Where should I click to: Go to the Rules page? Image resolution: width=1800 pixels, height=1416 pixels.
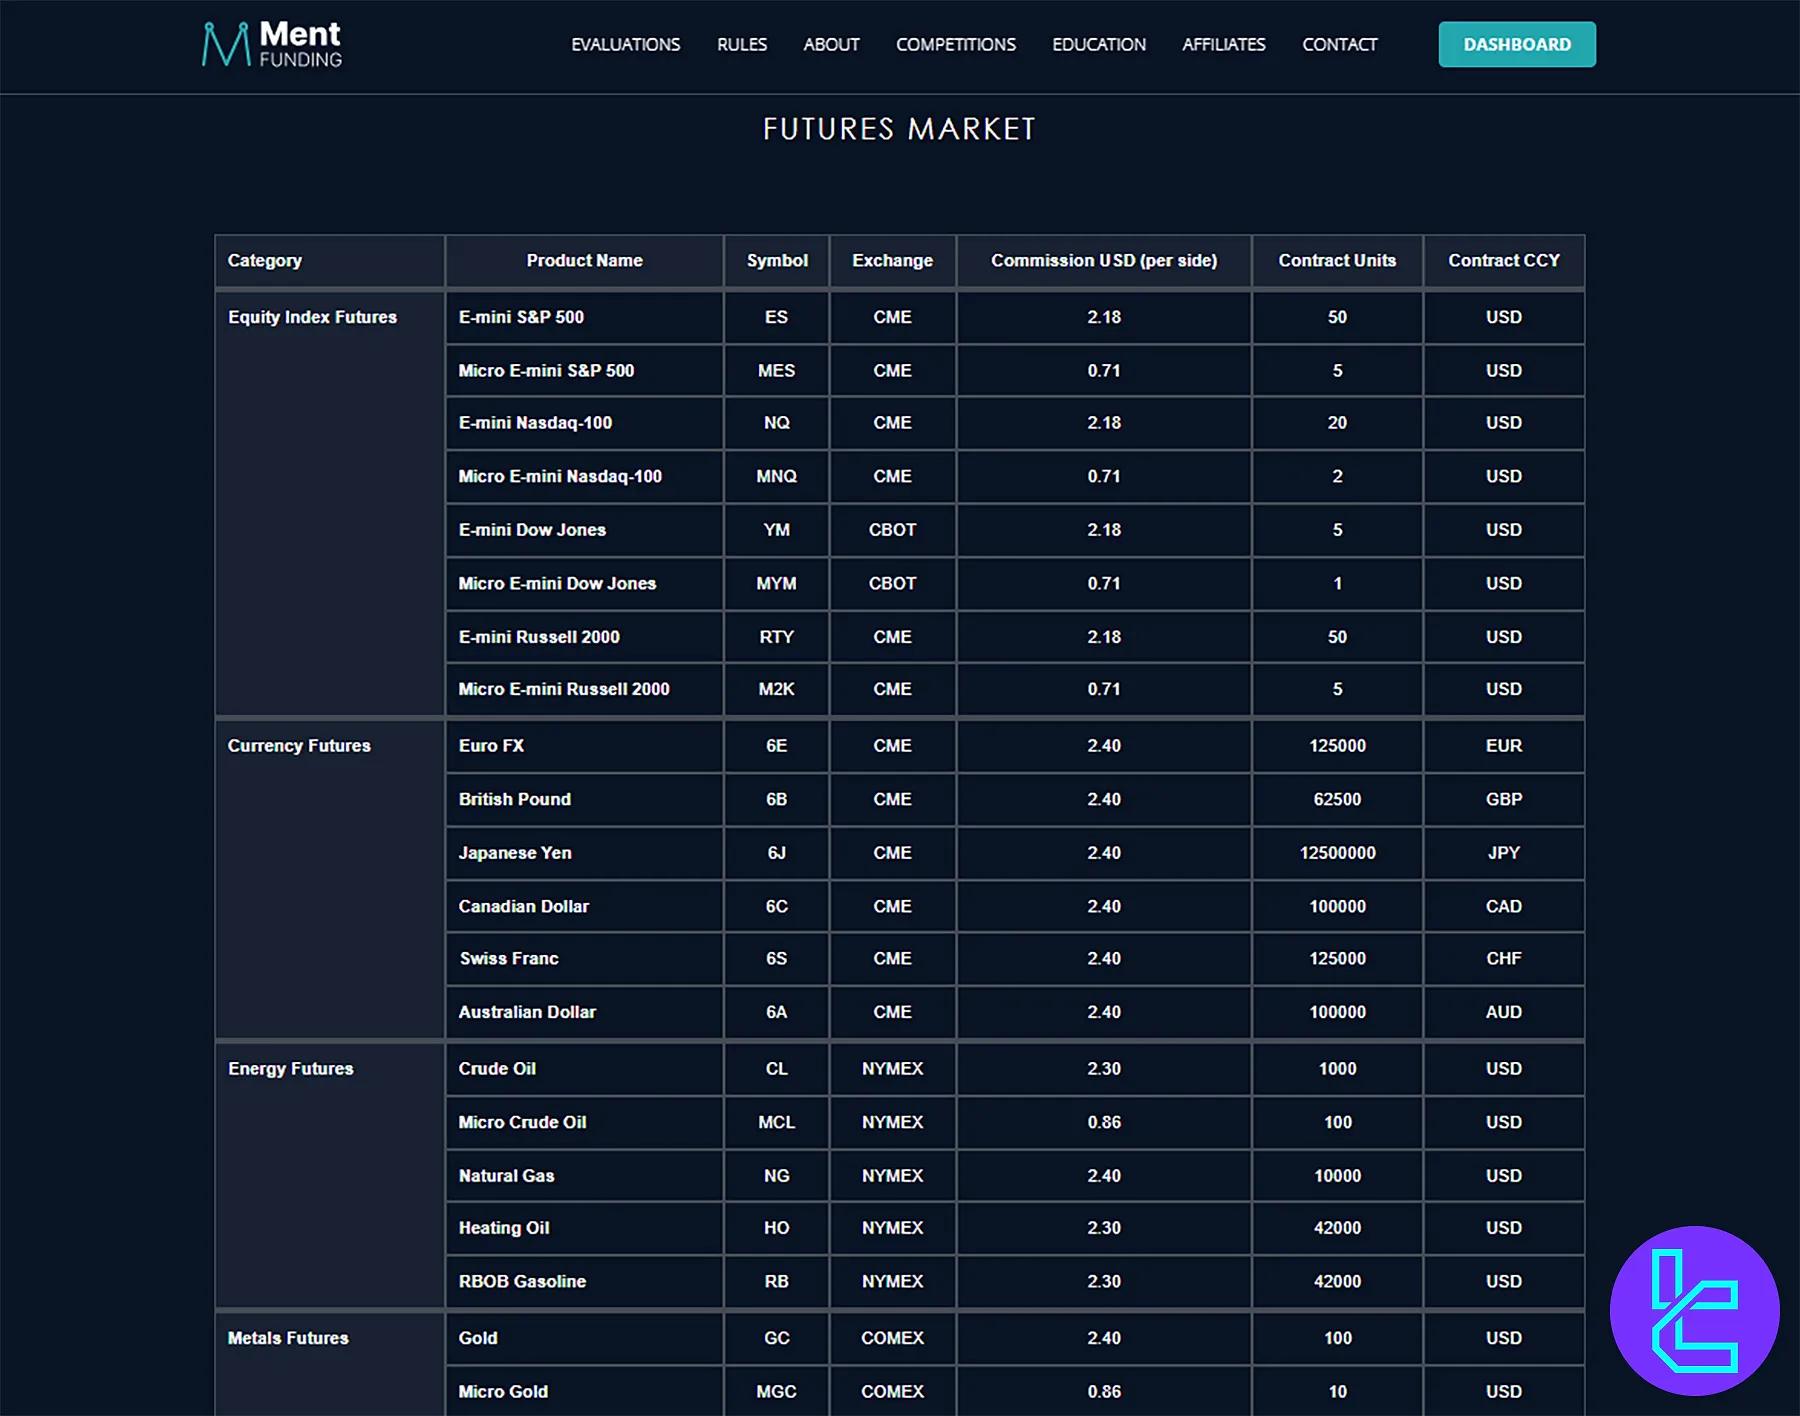point(742,45)
